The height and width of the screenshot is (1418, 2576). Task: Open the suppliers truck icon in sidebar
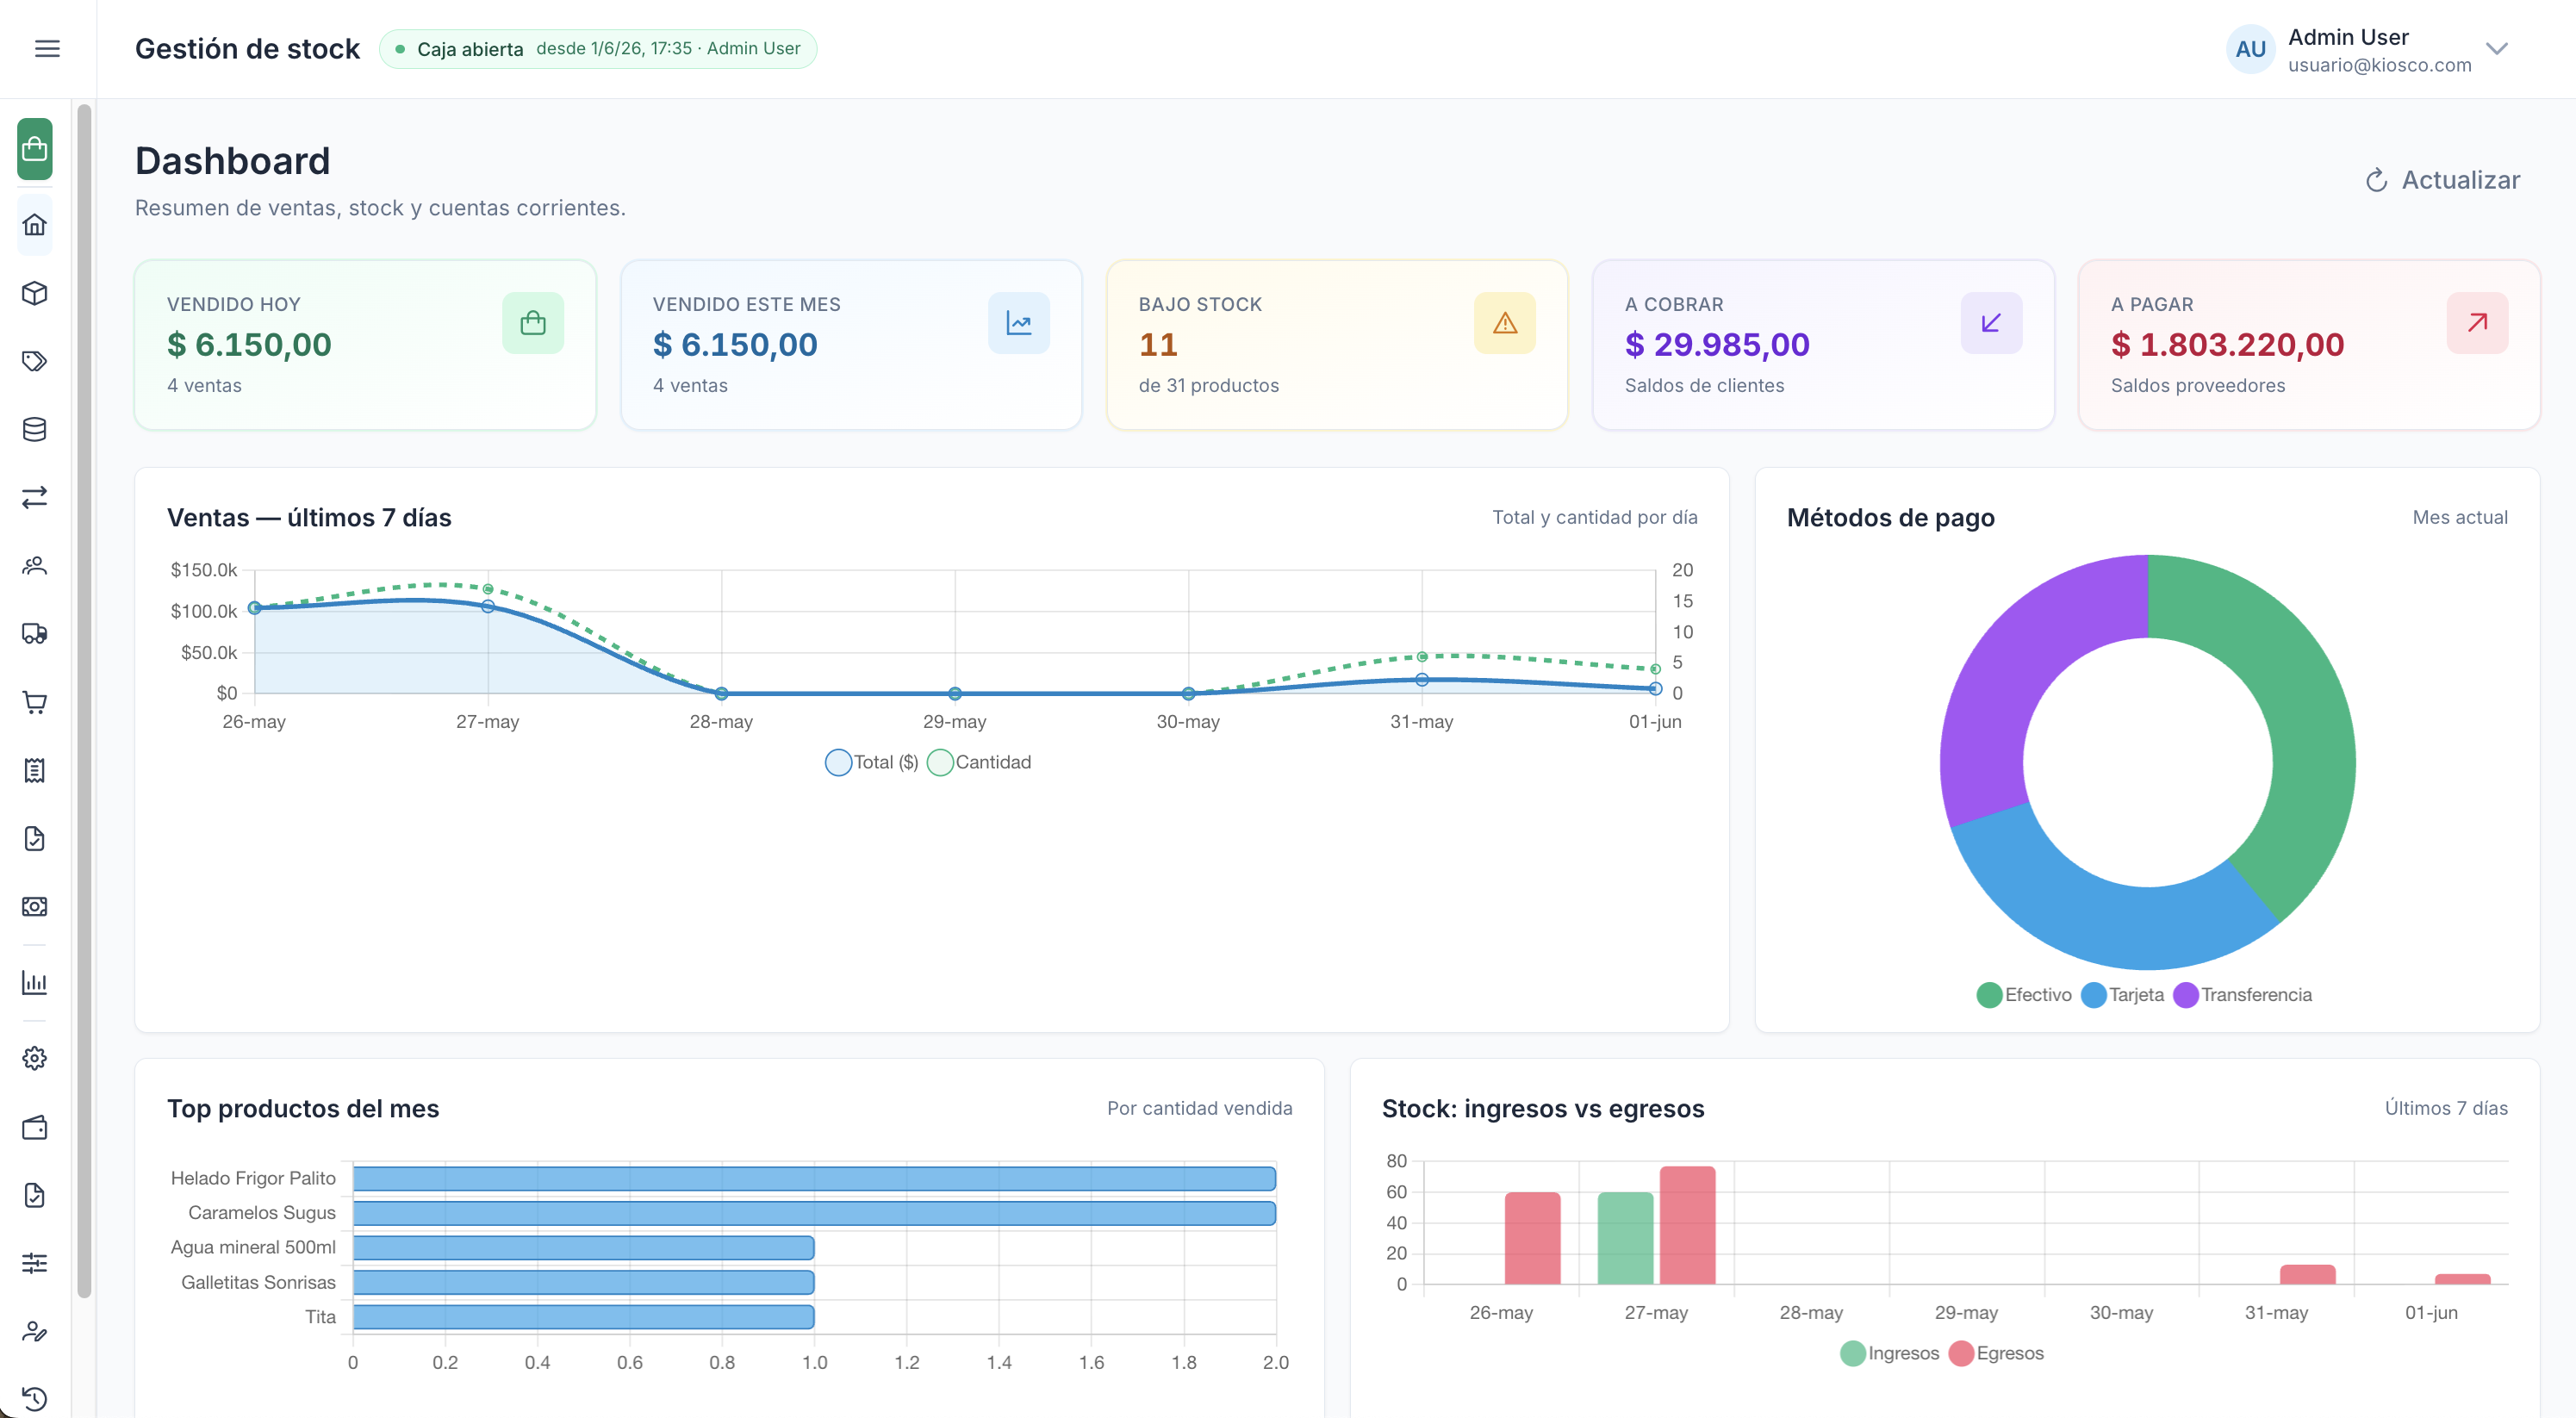(35, 634)
